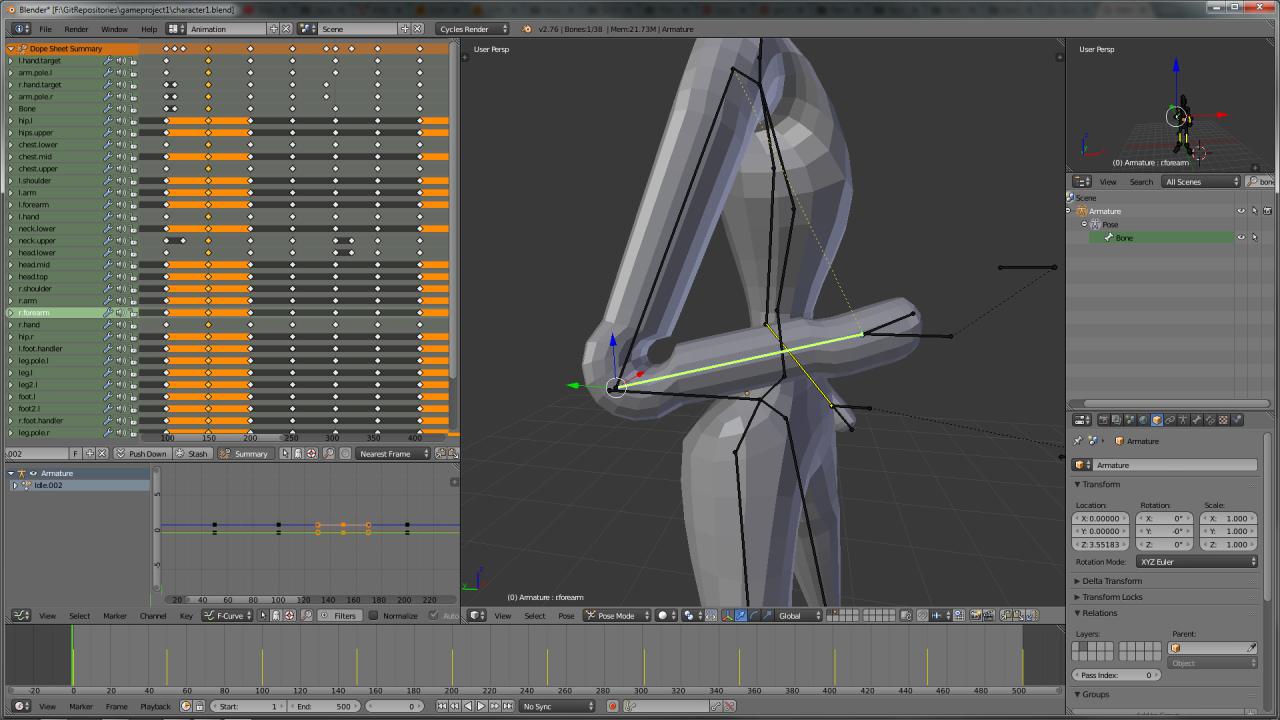This screenshot has width=1280, height=720.
Task: Open the Object properties tab with orange cube icon
Action: point(1157,420)
